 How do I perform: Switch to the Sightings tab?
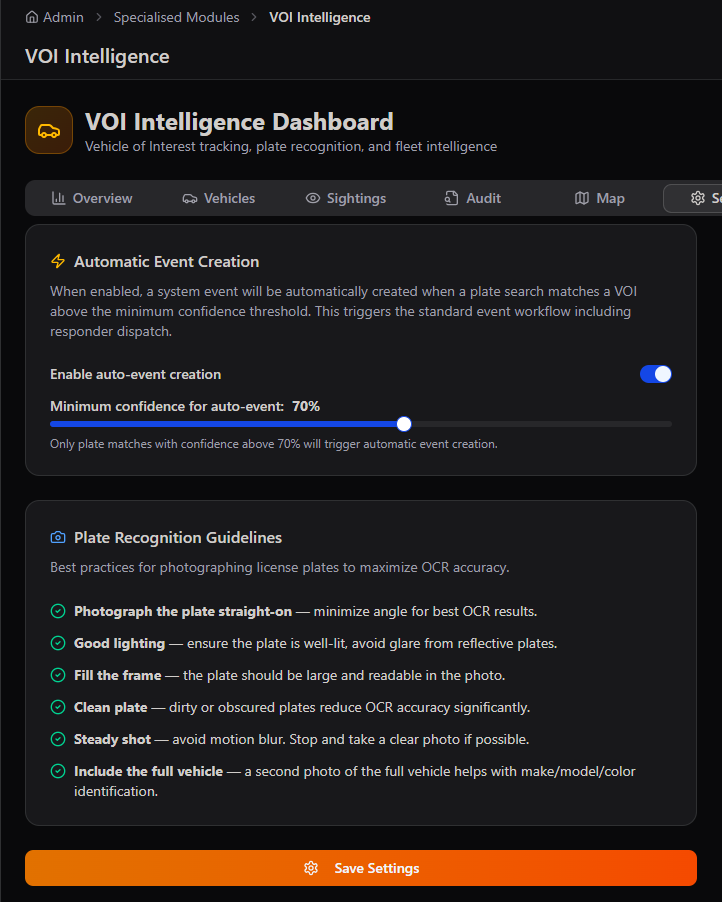(x=346, y=198)
